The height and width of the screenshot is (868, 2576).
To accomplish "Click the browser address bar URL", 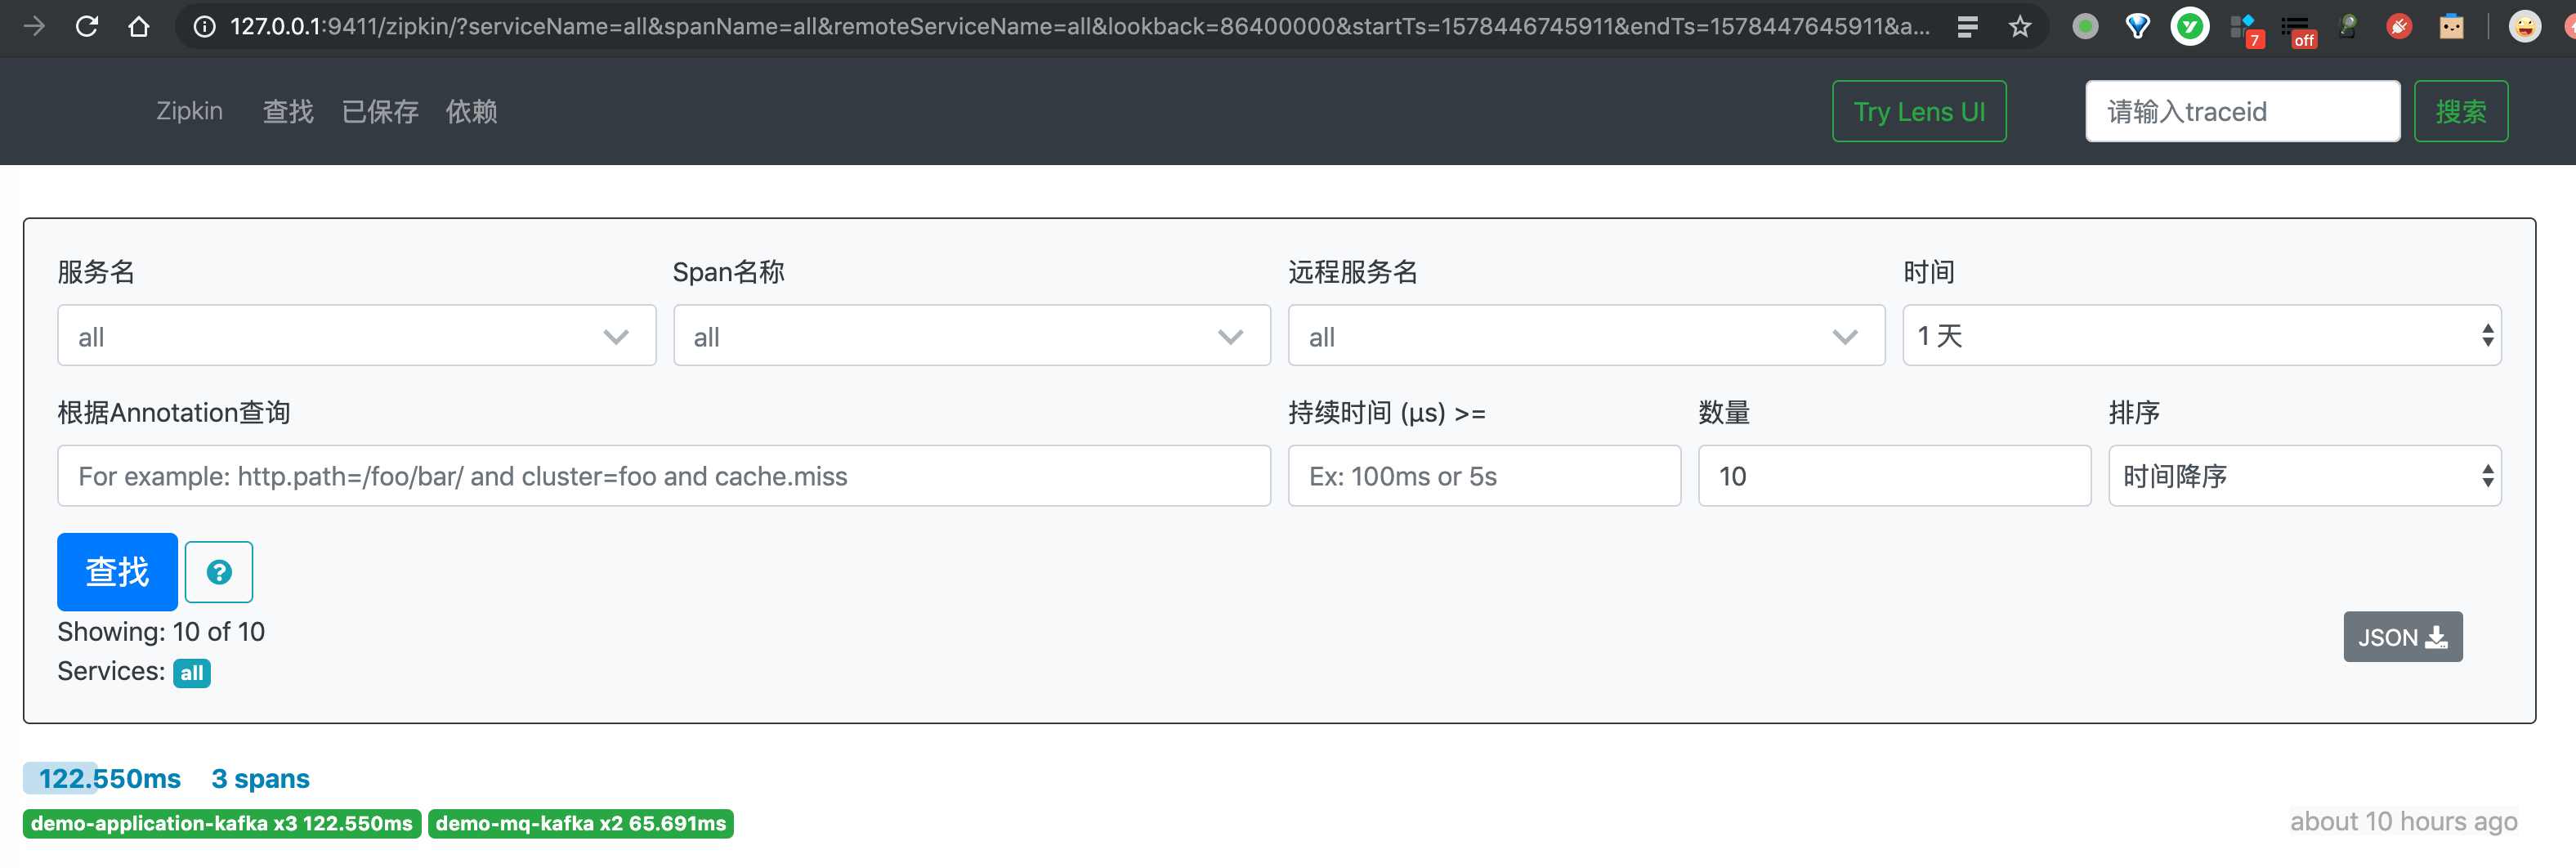I will [1080, 27].
